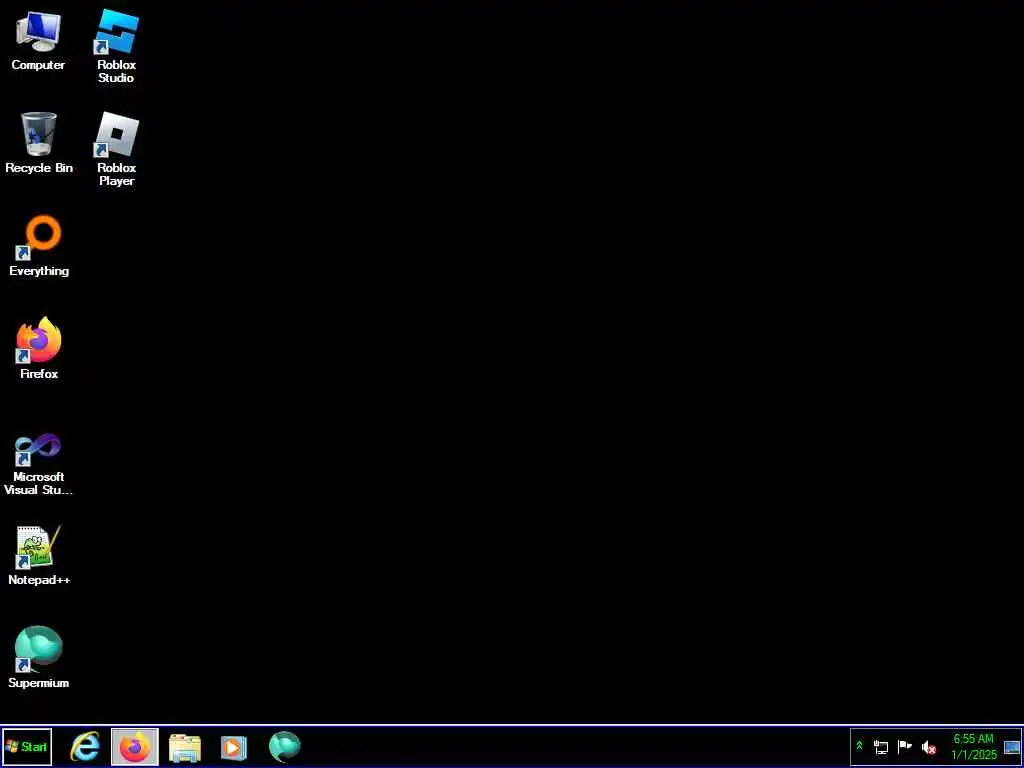Screen dimensions: 1024x768
Task: Switch to Firefox on the taskbar
Action: (135, 746)
